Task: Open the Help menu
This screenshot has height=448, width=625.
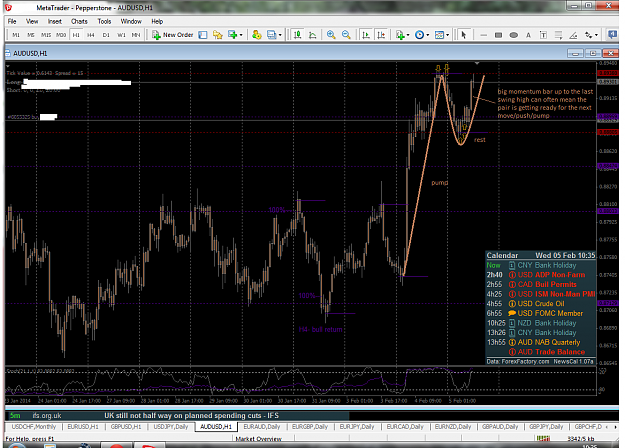Action: pos(157,22)
